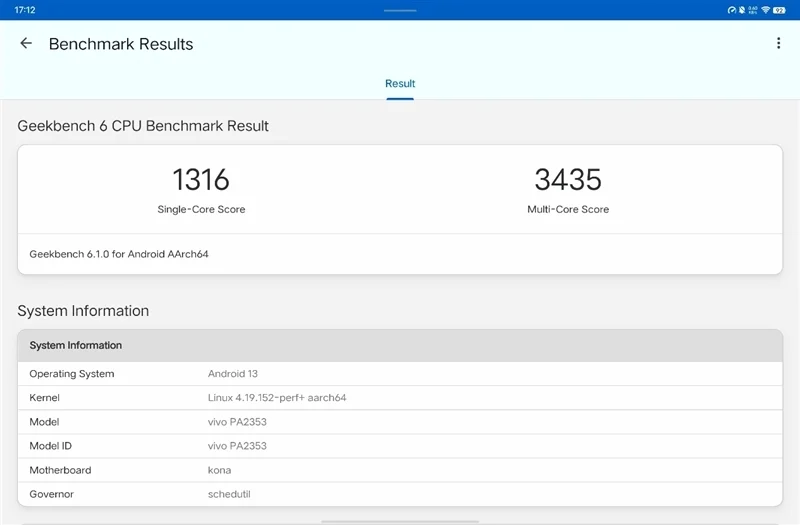The width and height of the screenshot is (800, 525).
Task: Click the multi-core score 3435
Action: [x=568, y=180]
